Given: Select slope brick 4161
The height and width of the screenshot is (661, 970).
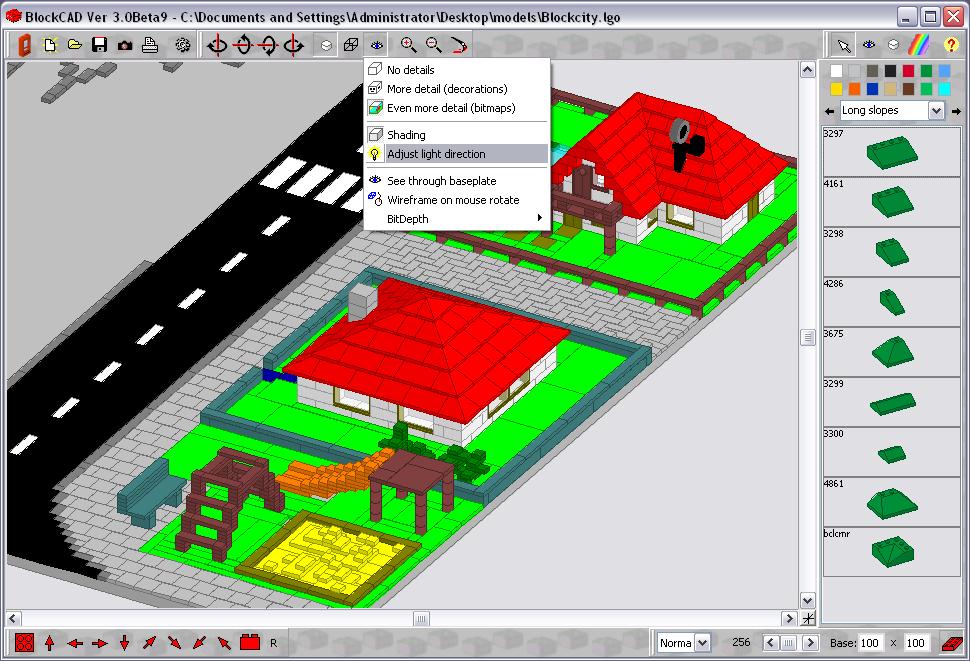Looking at the screenshot, I should pyautogui.click(x=891, y=202).
